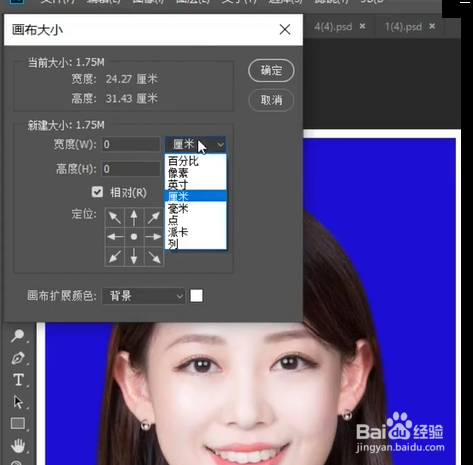This screenshot has height=465, width=473.
Task: Anchor canvas to bottom center arrow
Action: click(x=134, y=256)
